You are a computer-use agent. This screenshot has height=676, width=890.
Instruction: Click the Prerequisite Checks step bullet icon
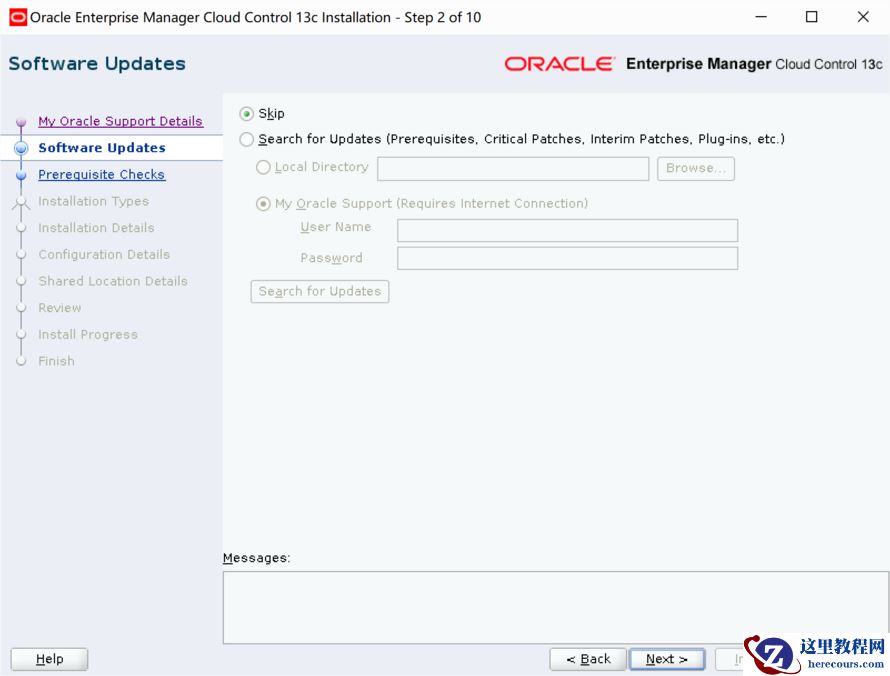tap(21, 175)
